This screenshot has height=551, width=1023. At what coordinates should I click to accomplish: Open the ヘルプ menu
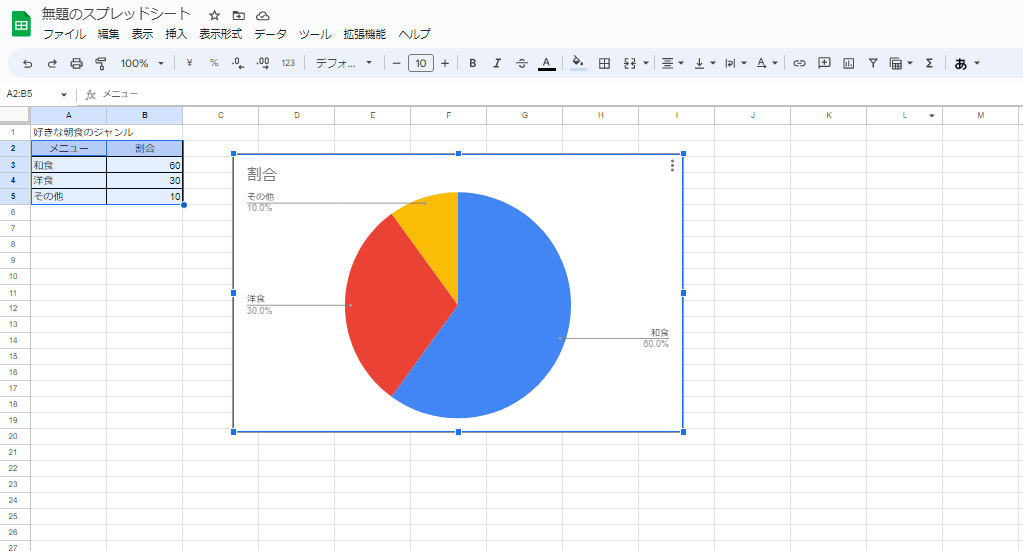[x=414, y=34]
